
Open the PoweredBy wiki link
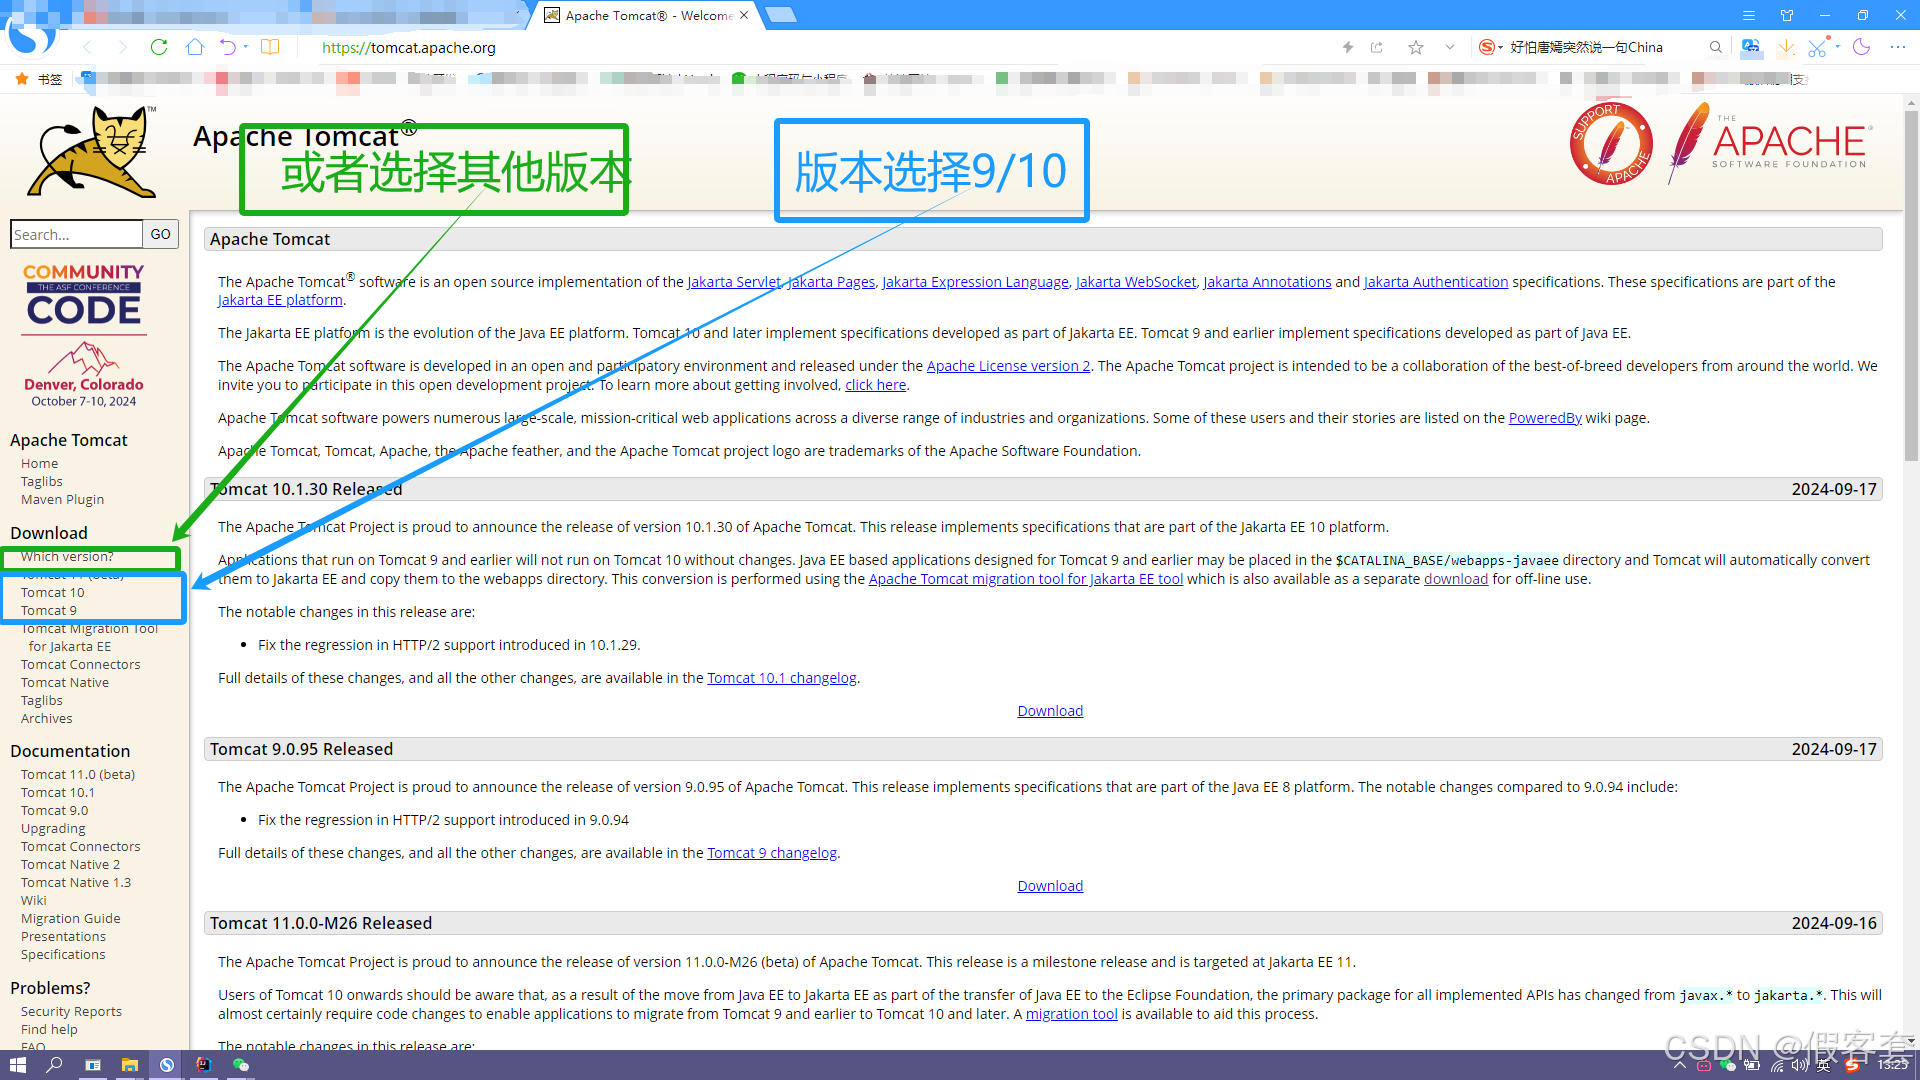1545,418
